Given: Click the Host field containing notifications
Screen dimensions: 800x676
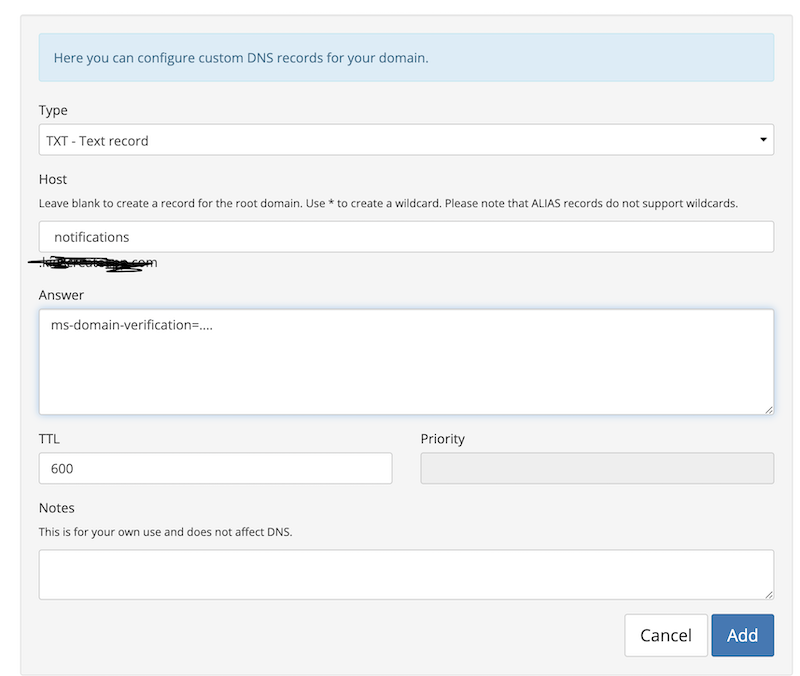Looking at the screenshot, I should pyautogui.click(x=405, y=237).
